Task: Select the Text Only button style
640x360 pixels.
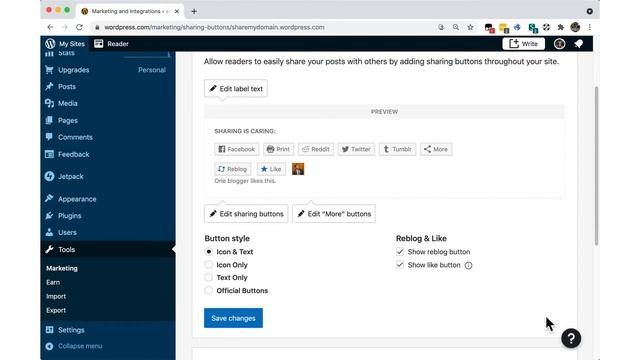Action: 209,278
